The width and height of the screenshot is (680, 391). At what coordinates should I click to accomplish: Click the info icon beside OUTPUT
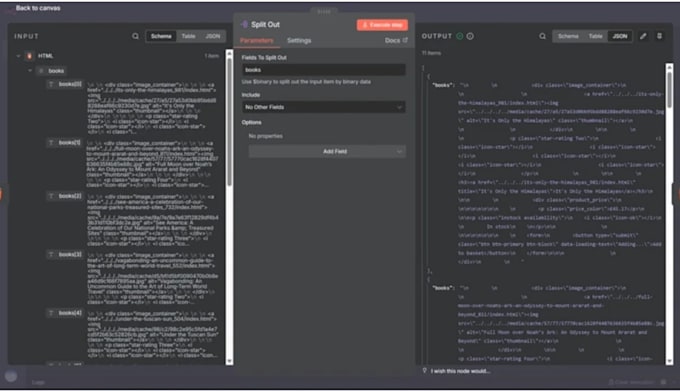470,36
